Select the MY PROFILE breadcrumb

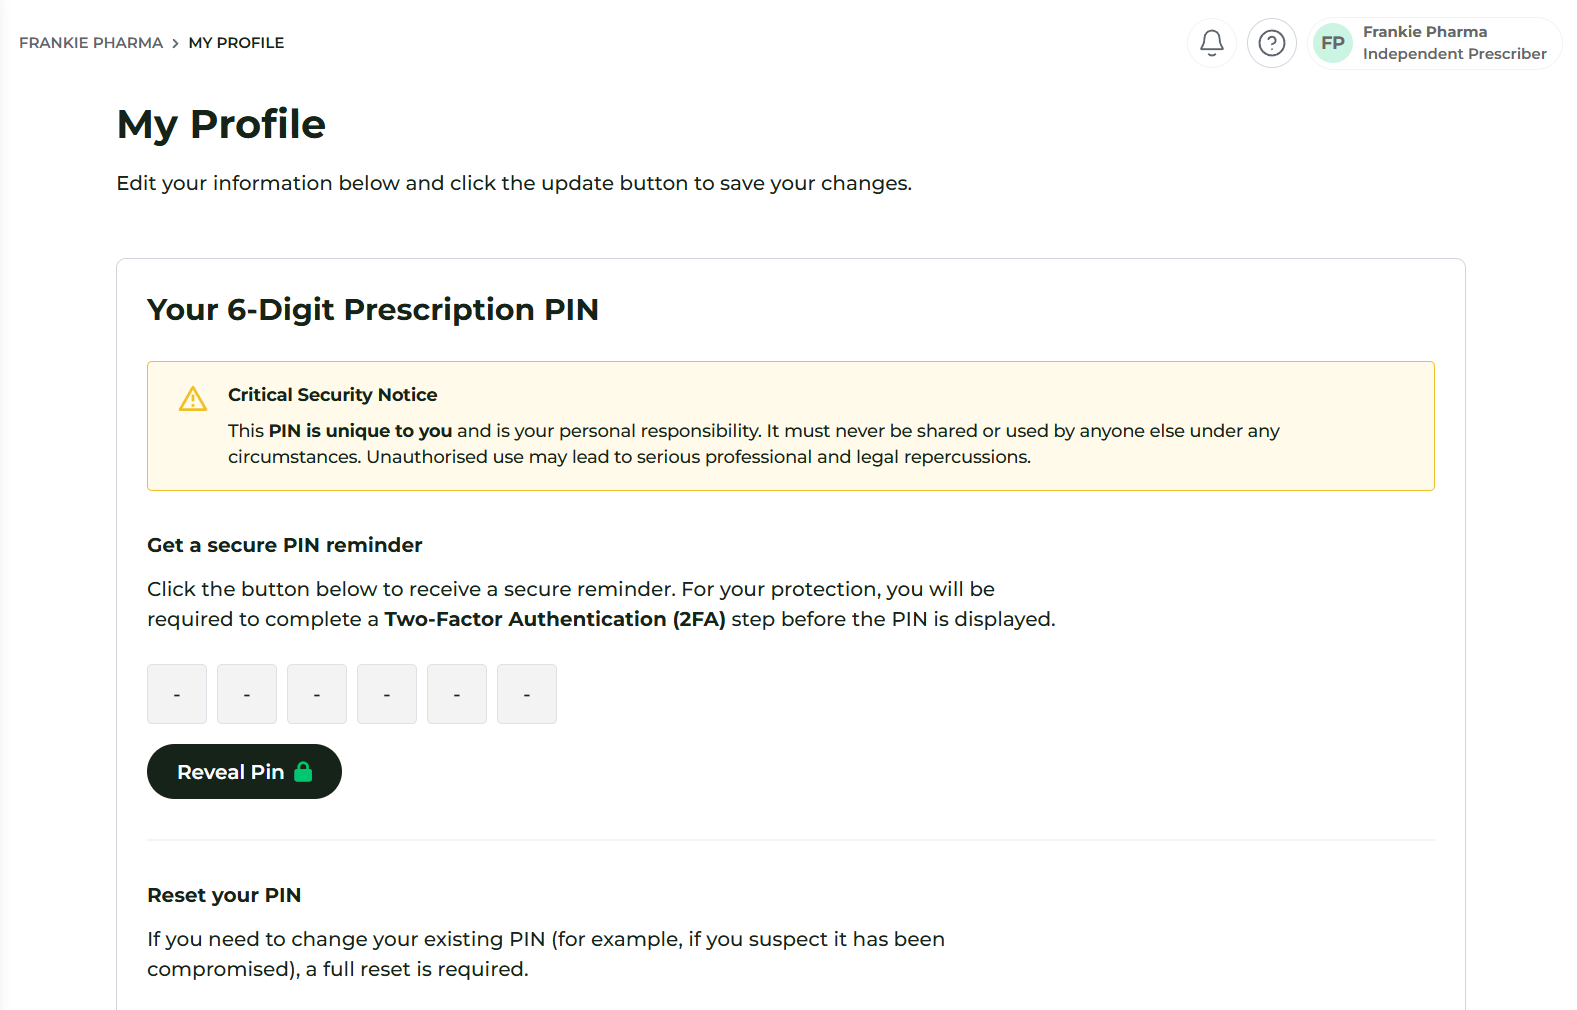click(x=236, y=43)
